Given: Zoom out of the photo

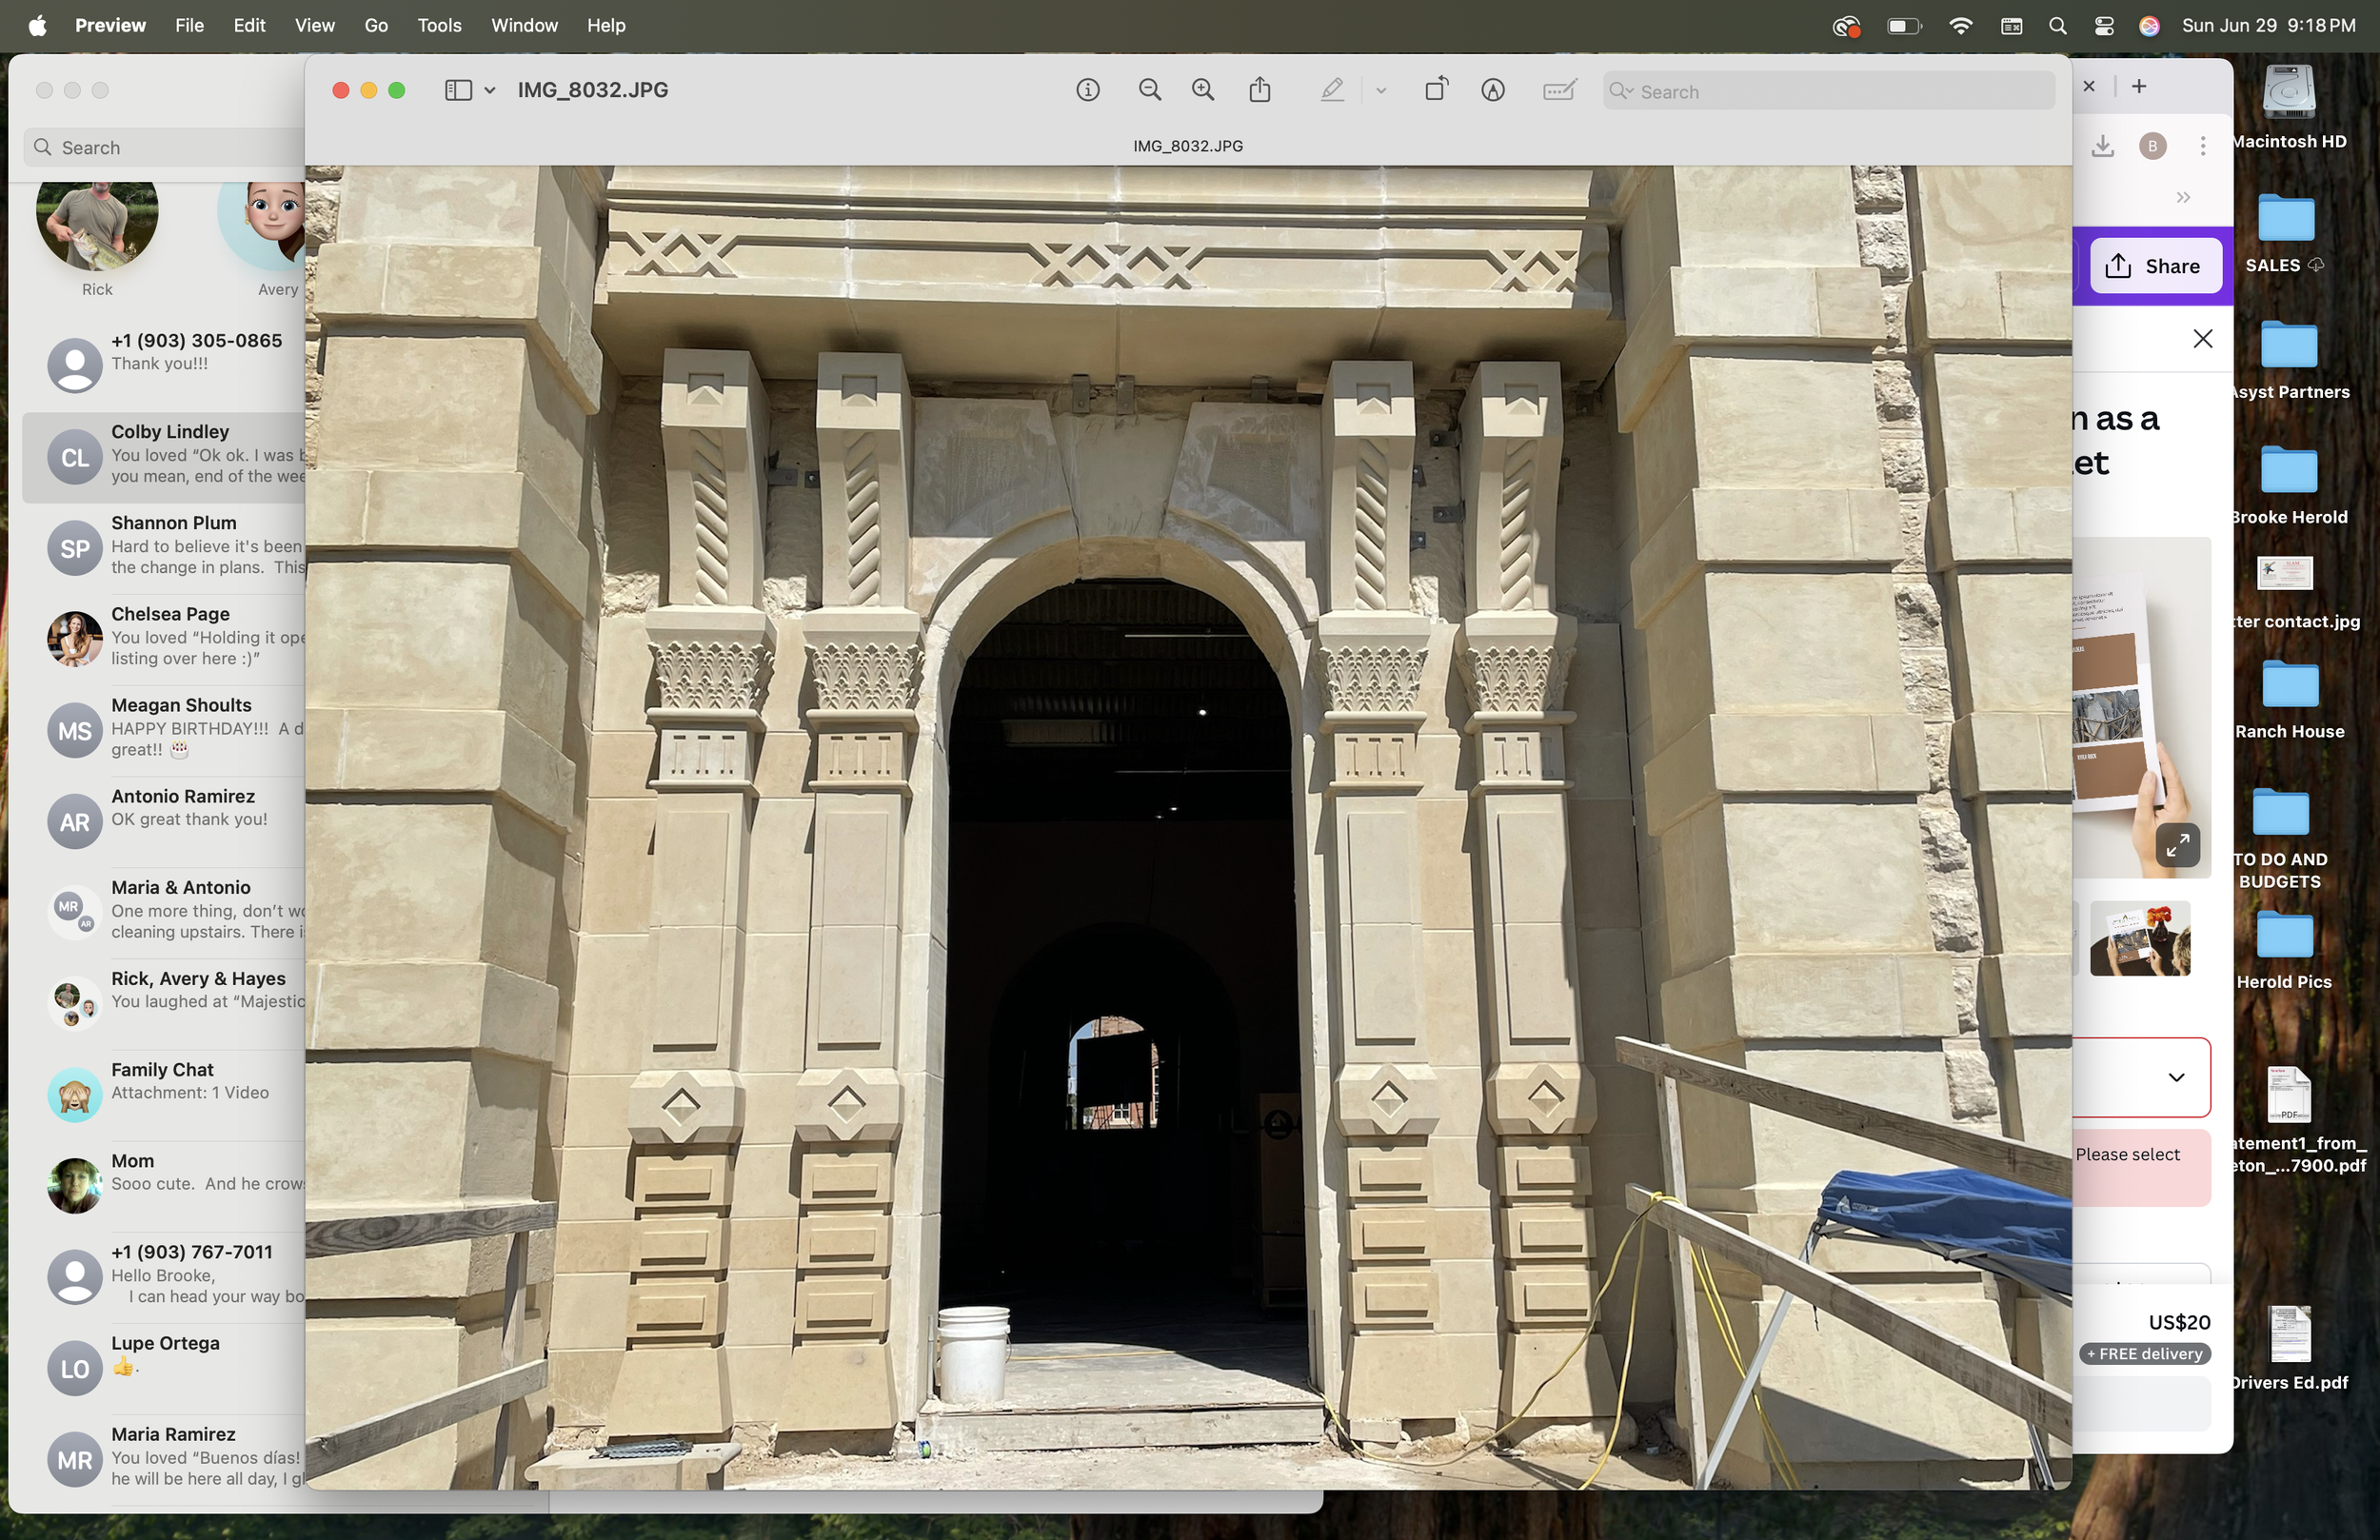Looking at the screenshot, I should [x=1150, y=91].
